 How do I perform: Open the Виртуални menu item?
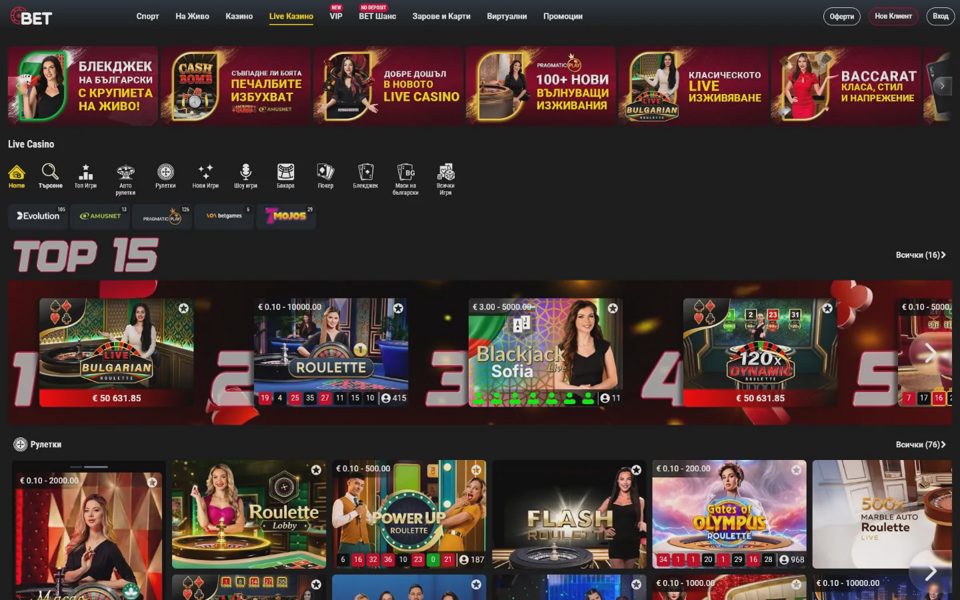(x=507, y=17)
